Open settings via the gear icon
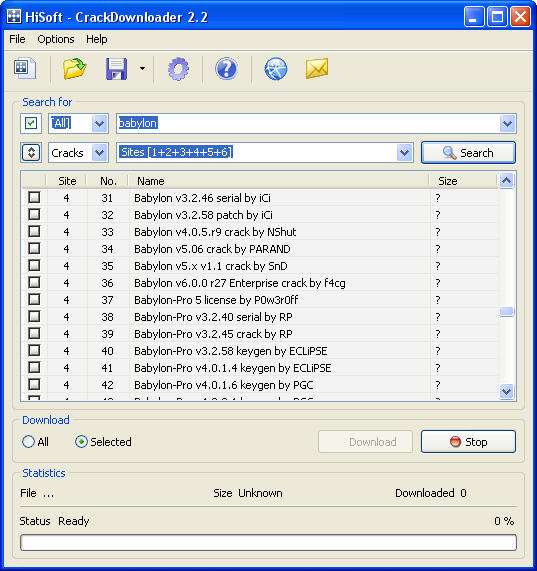The image size is (537, 571). (x=178, y=68)
